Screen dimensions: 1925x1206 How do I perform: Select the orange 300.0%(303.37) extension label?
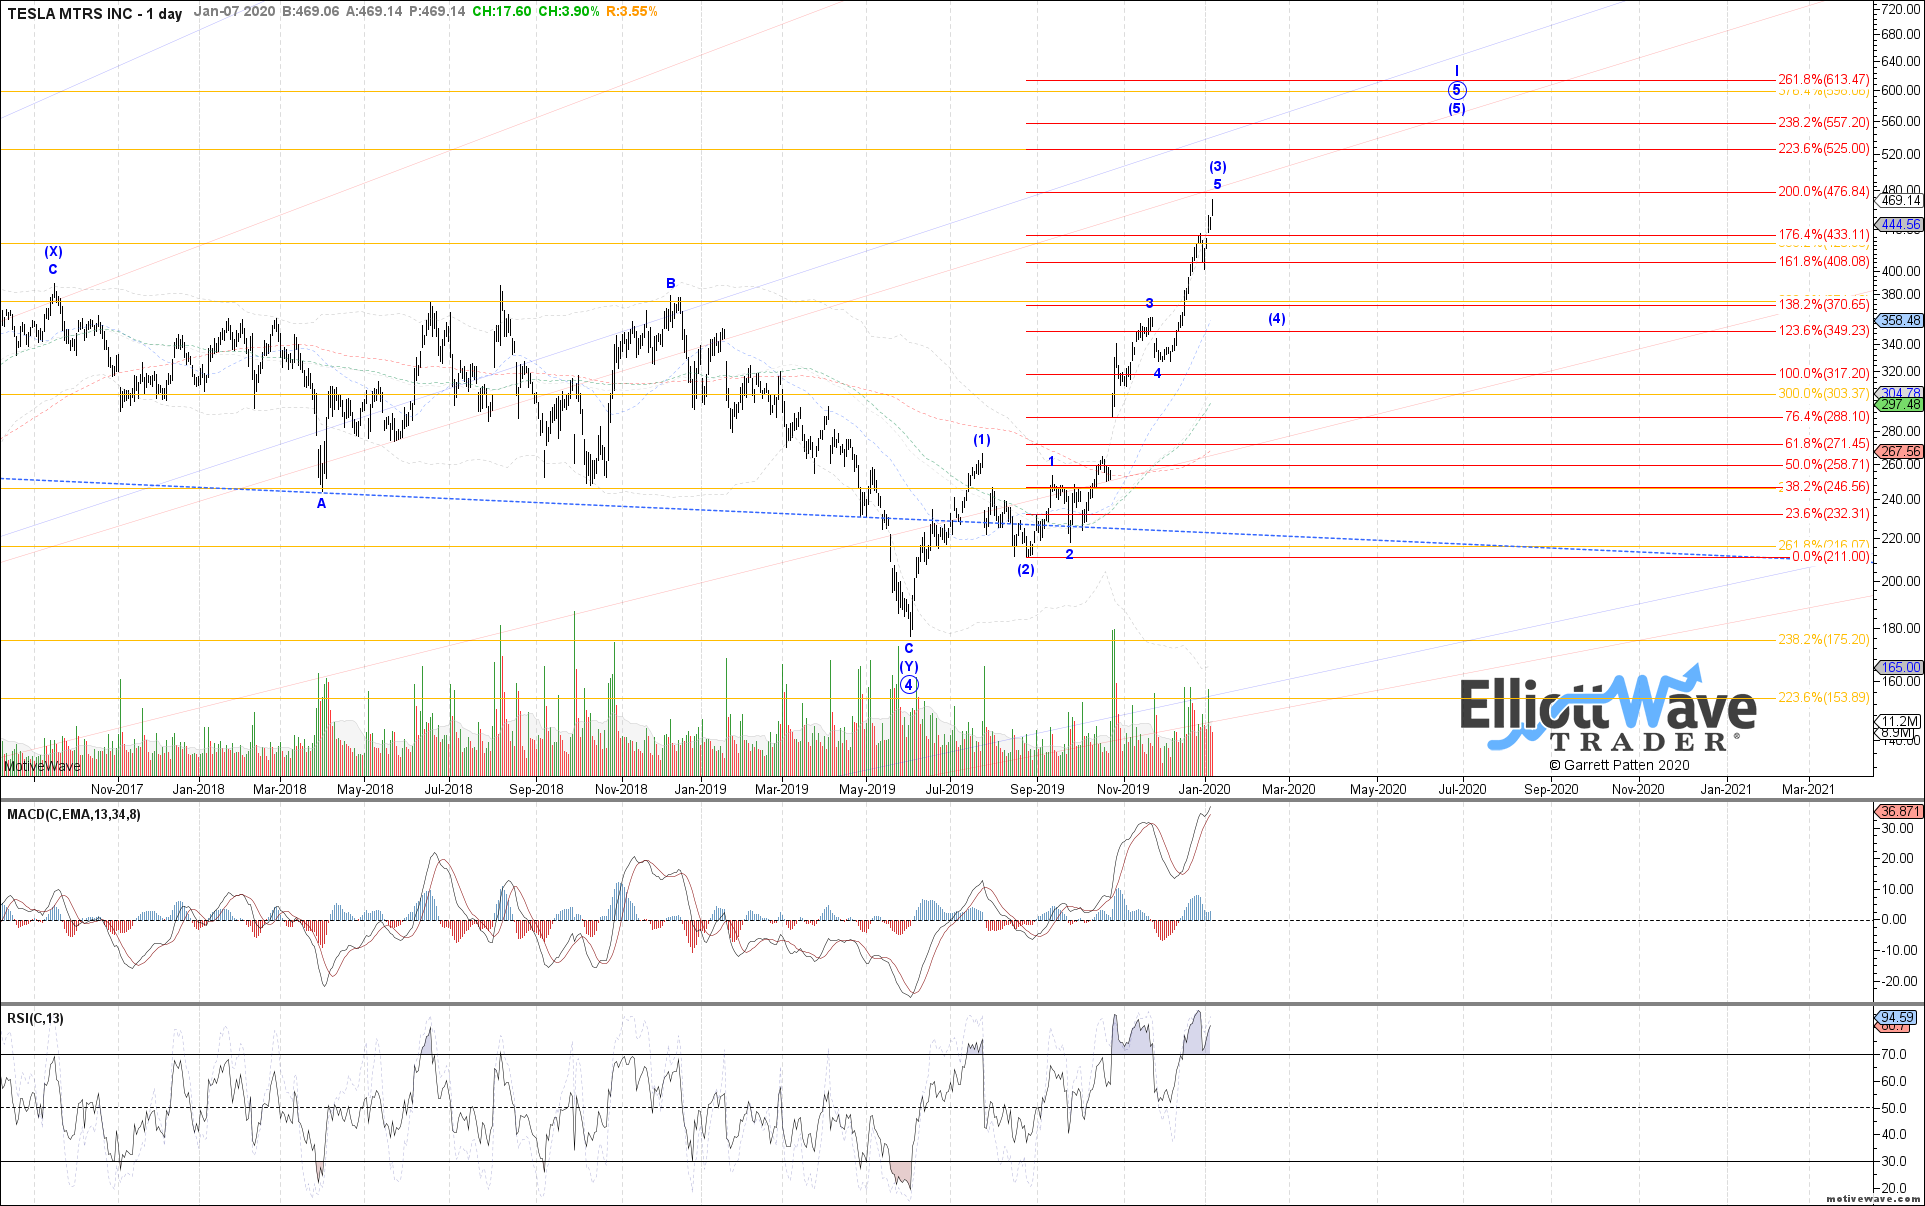tap(1823, 394)
